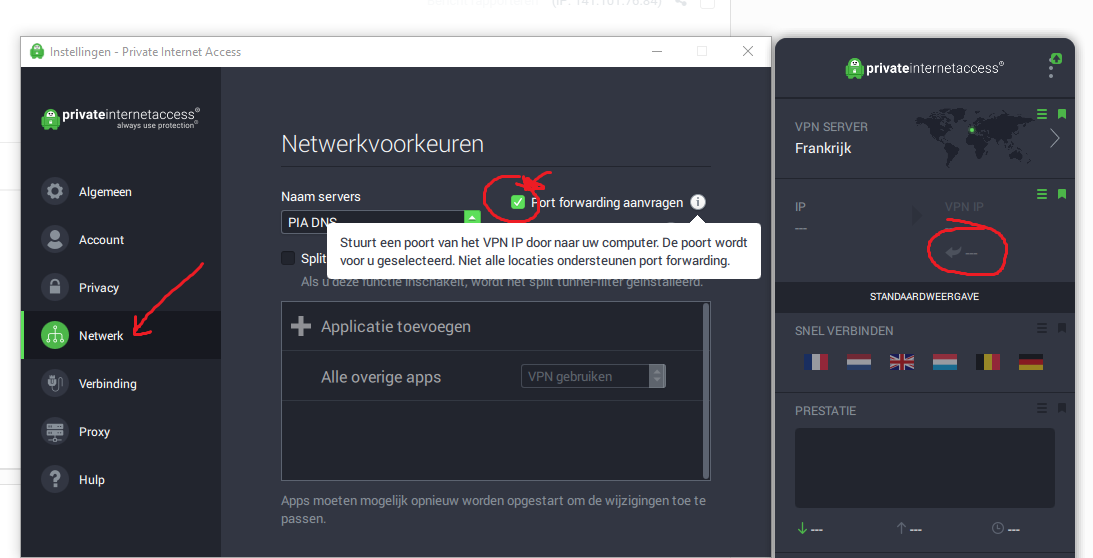Open the Account settings section
The image size is (1093, 558).
121,239
